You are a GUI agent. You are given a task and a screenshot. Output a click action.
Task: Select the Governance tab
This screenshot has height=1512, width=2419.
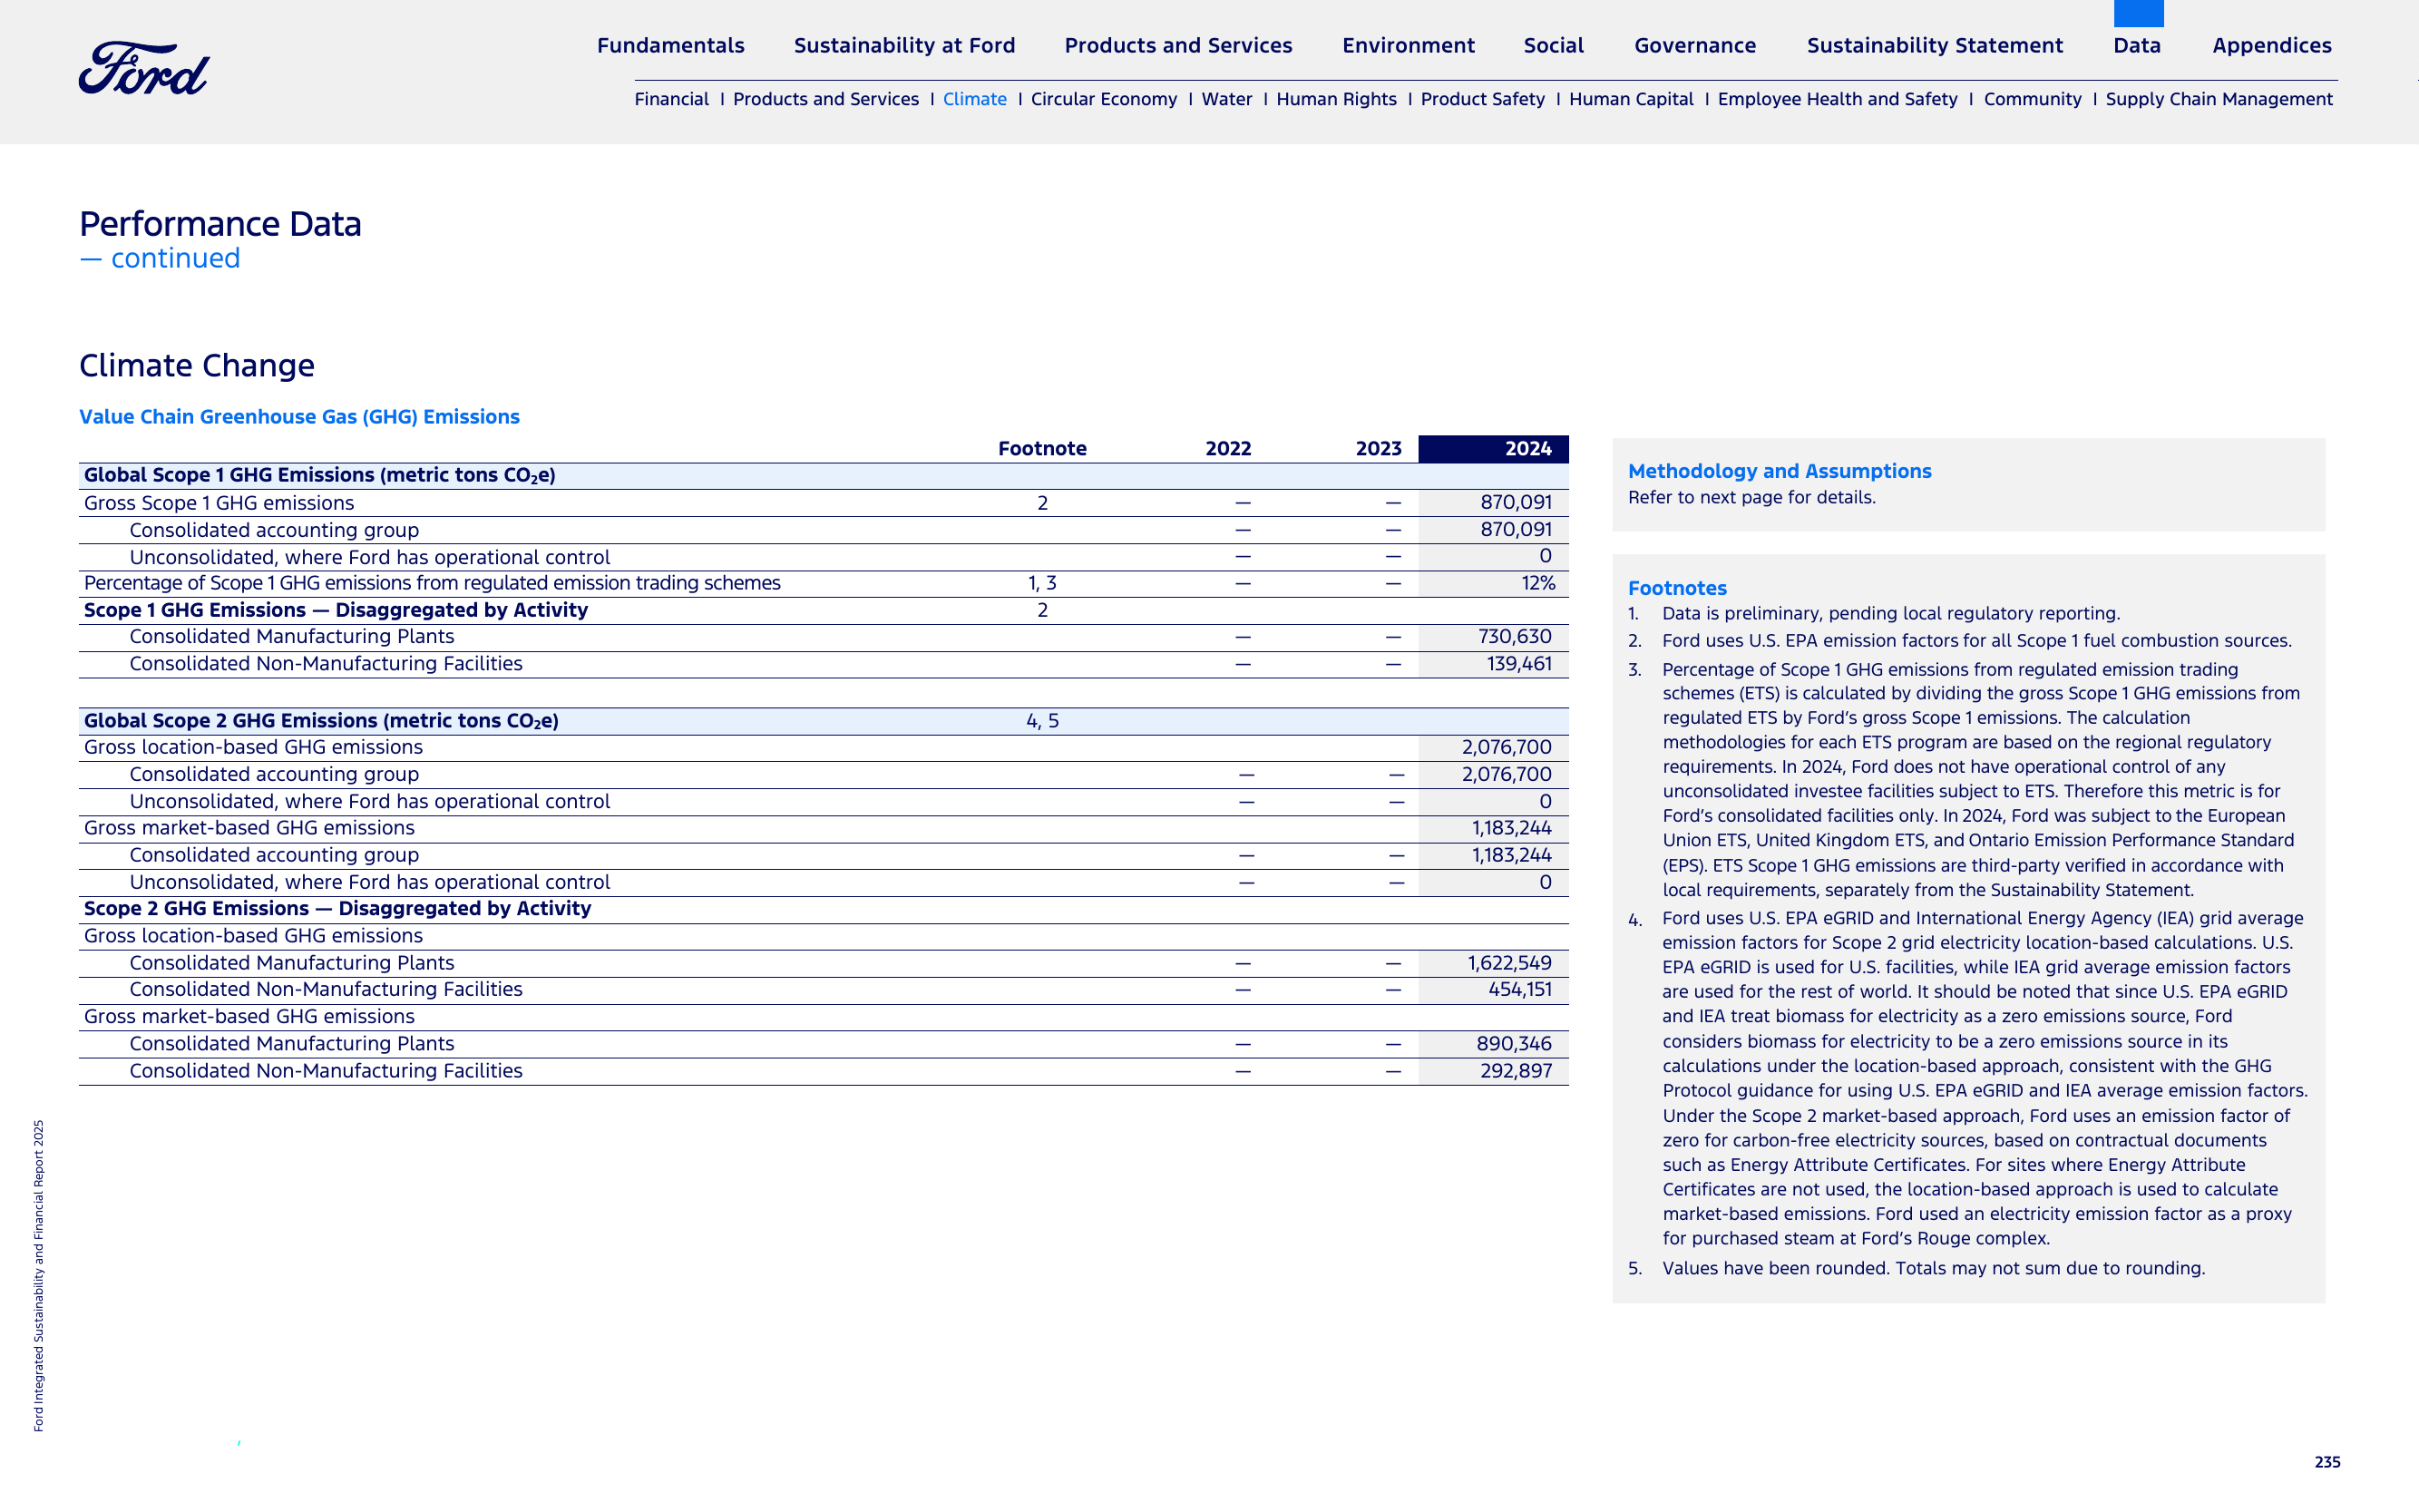[1695, 45]
